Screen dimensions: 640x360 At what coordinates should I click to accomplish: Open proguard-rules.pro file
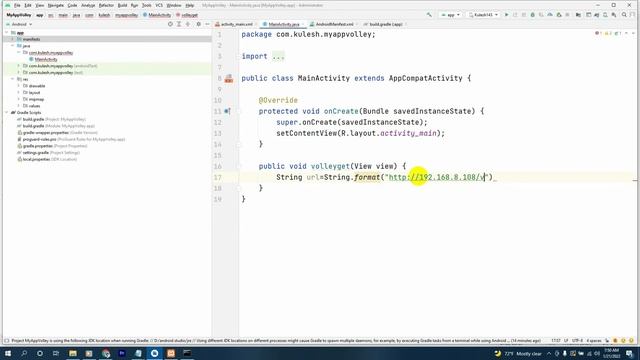click(x=71, y=139)
